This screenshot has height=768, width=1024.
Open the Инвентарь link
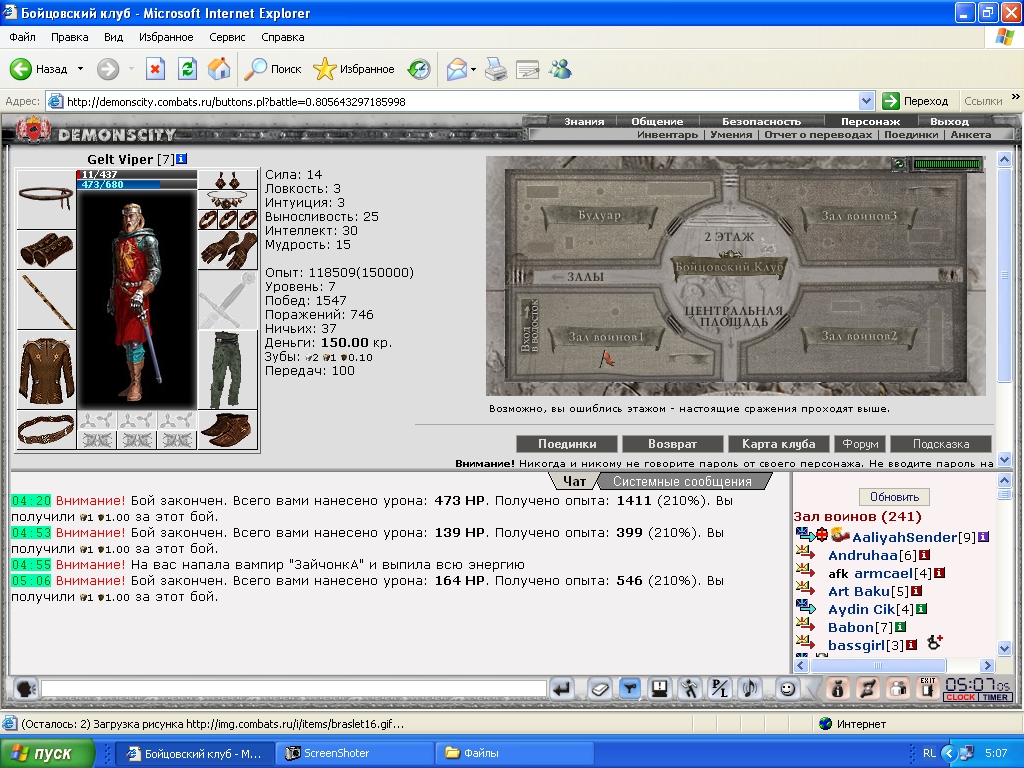pyautogui.click(x=667, y=135)
